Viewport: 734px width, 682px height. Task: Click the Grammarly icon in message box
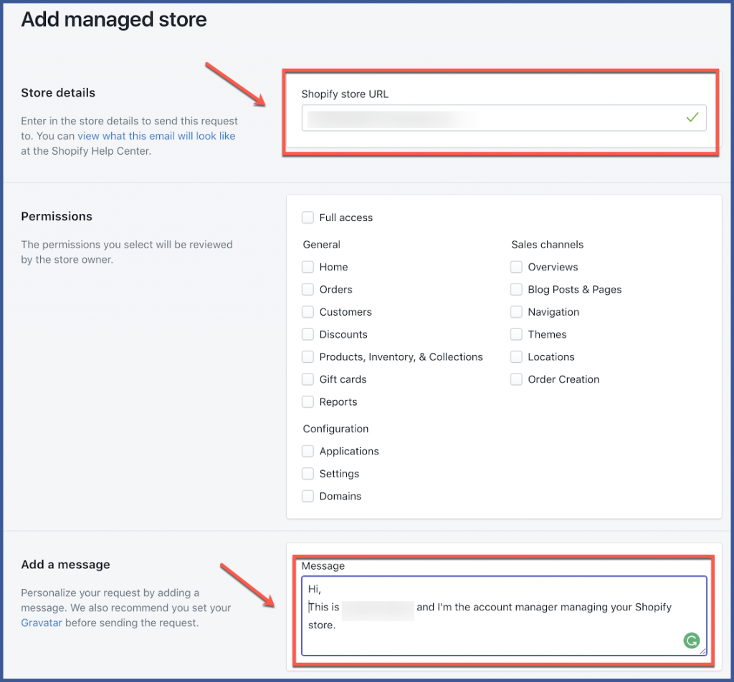691,641
